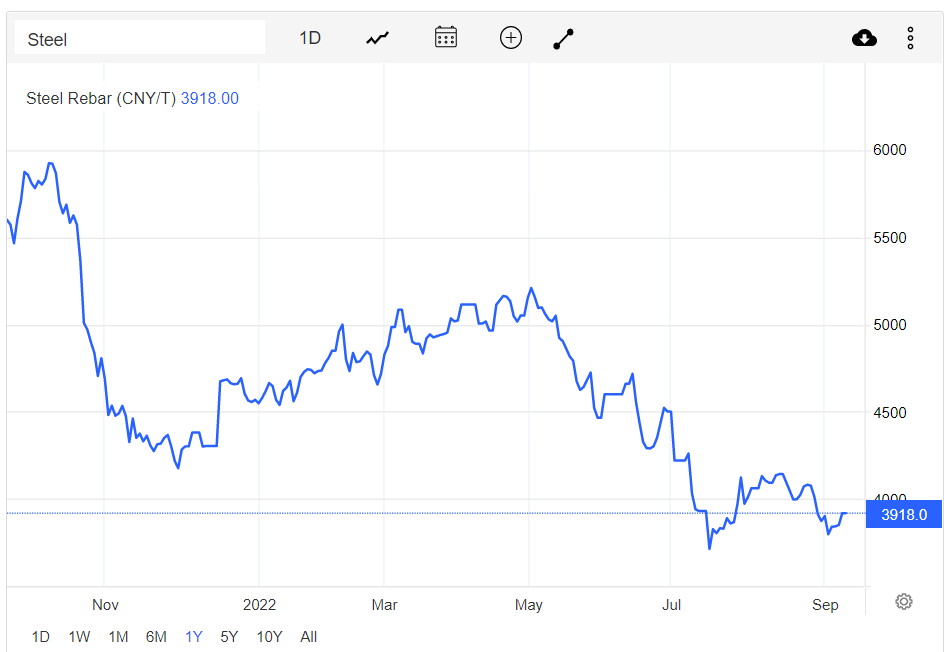Open the calendar date range picker

(x=445, y=38)
